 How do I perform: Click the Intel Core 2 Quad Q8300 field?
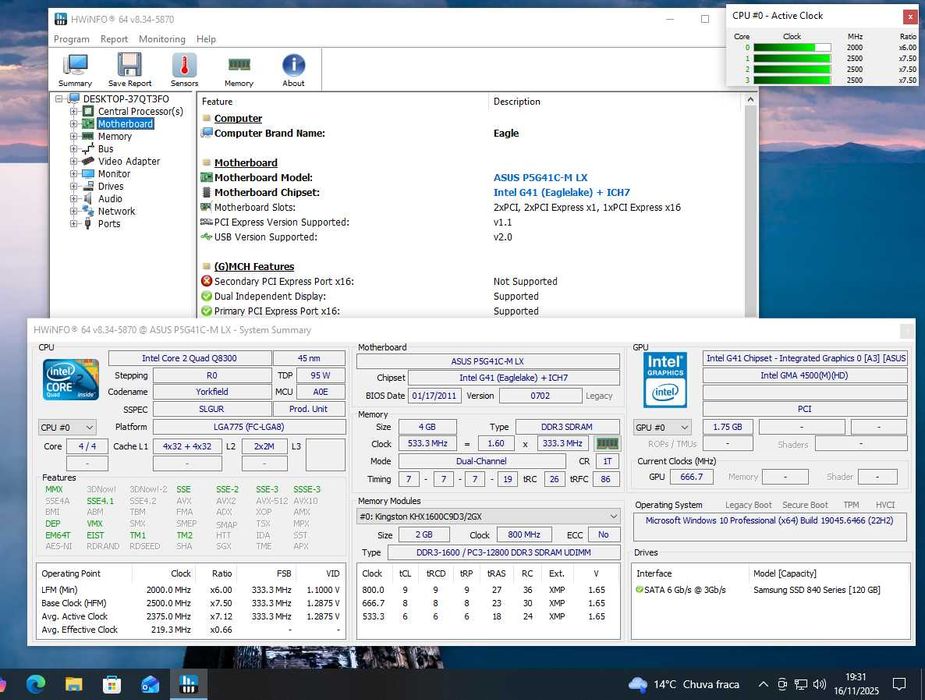[x=189, y=358]
